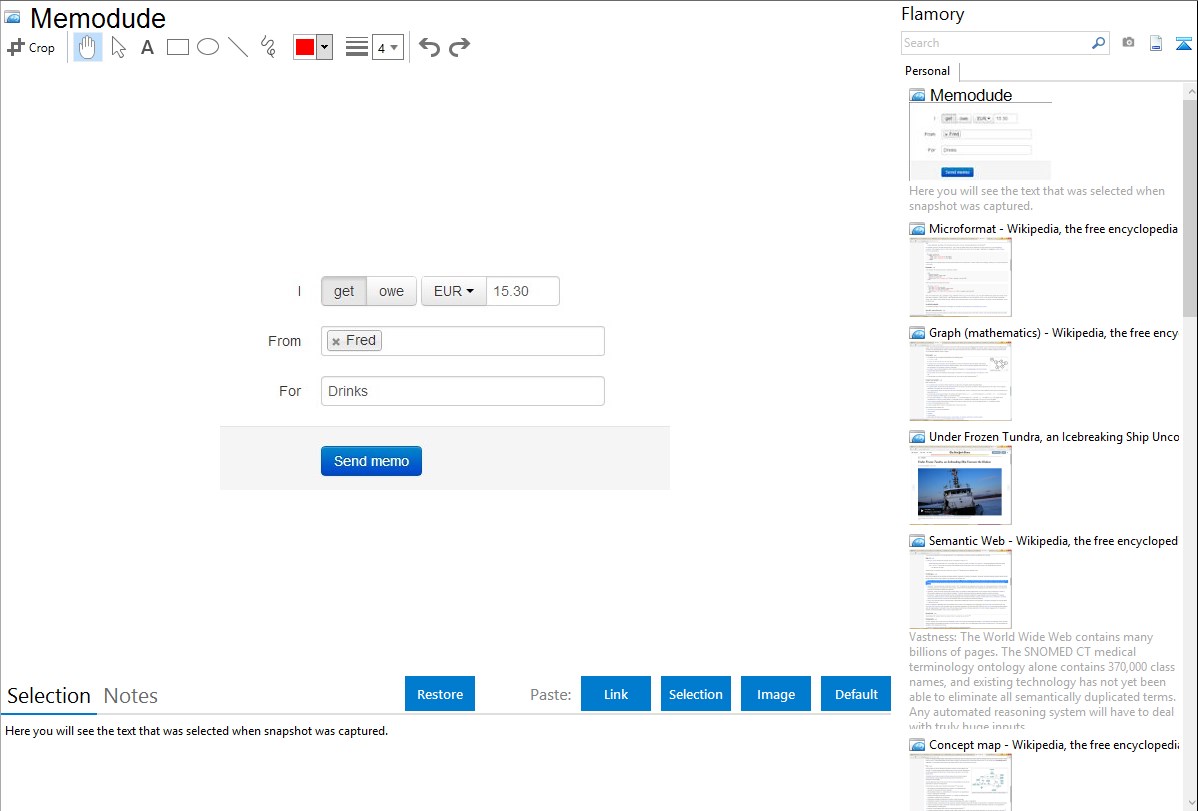Click the Send memo button

pos(371,461)
